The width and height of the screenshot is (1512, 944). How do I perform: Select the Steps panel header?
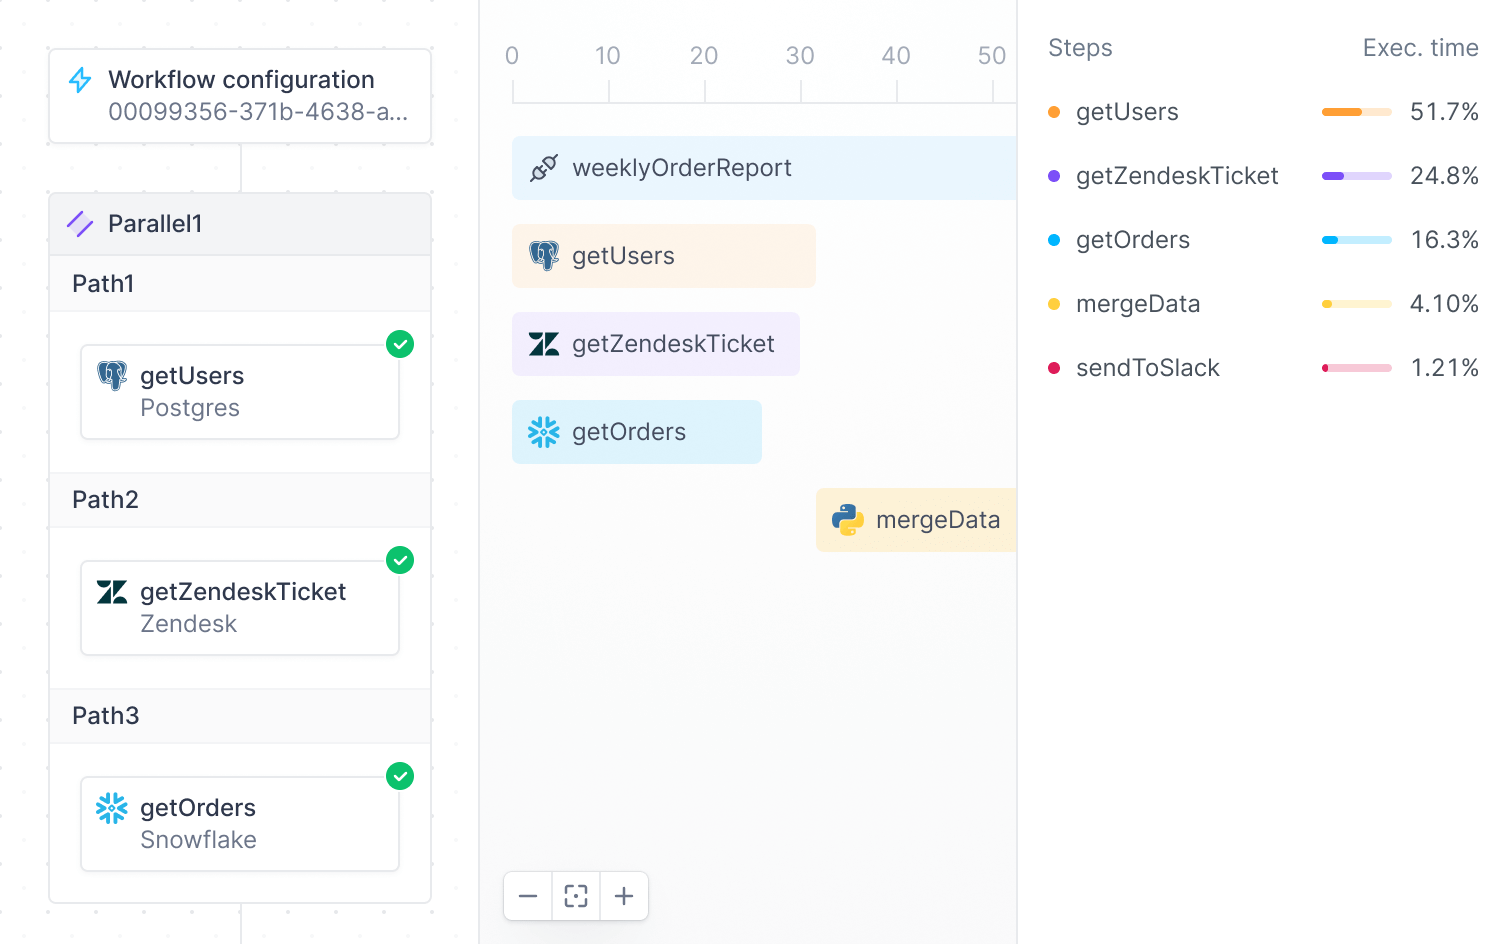(1080, 47)
